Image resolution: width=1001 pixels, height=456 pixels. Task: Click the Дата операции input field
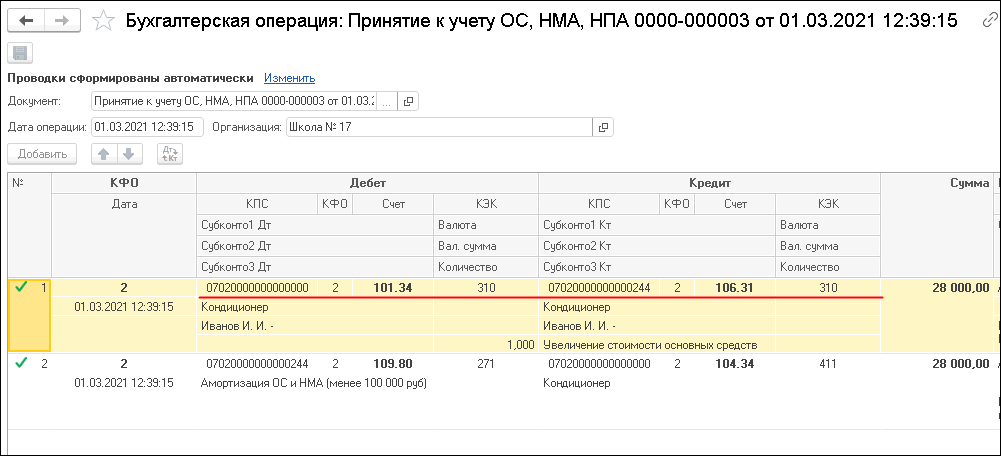147,127
